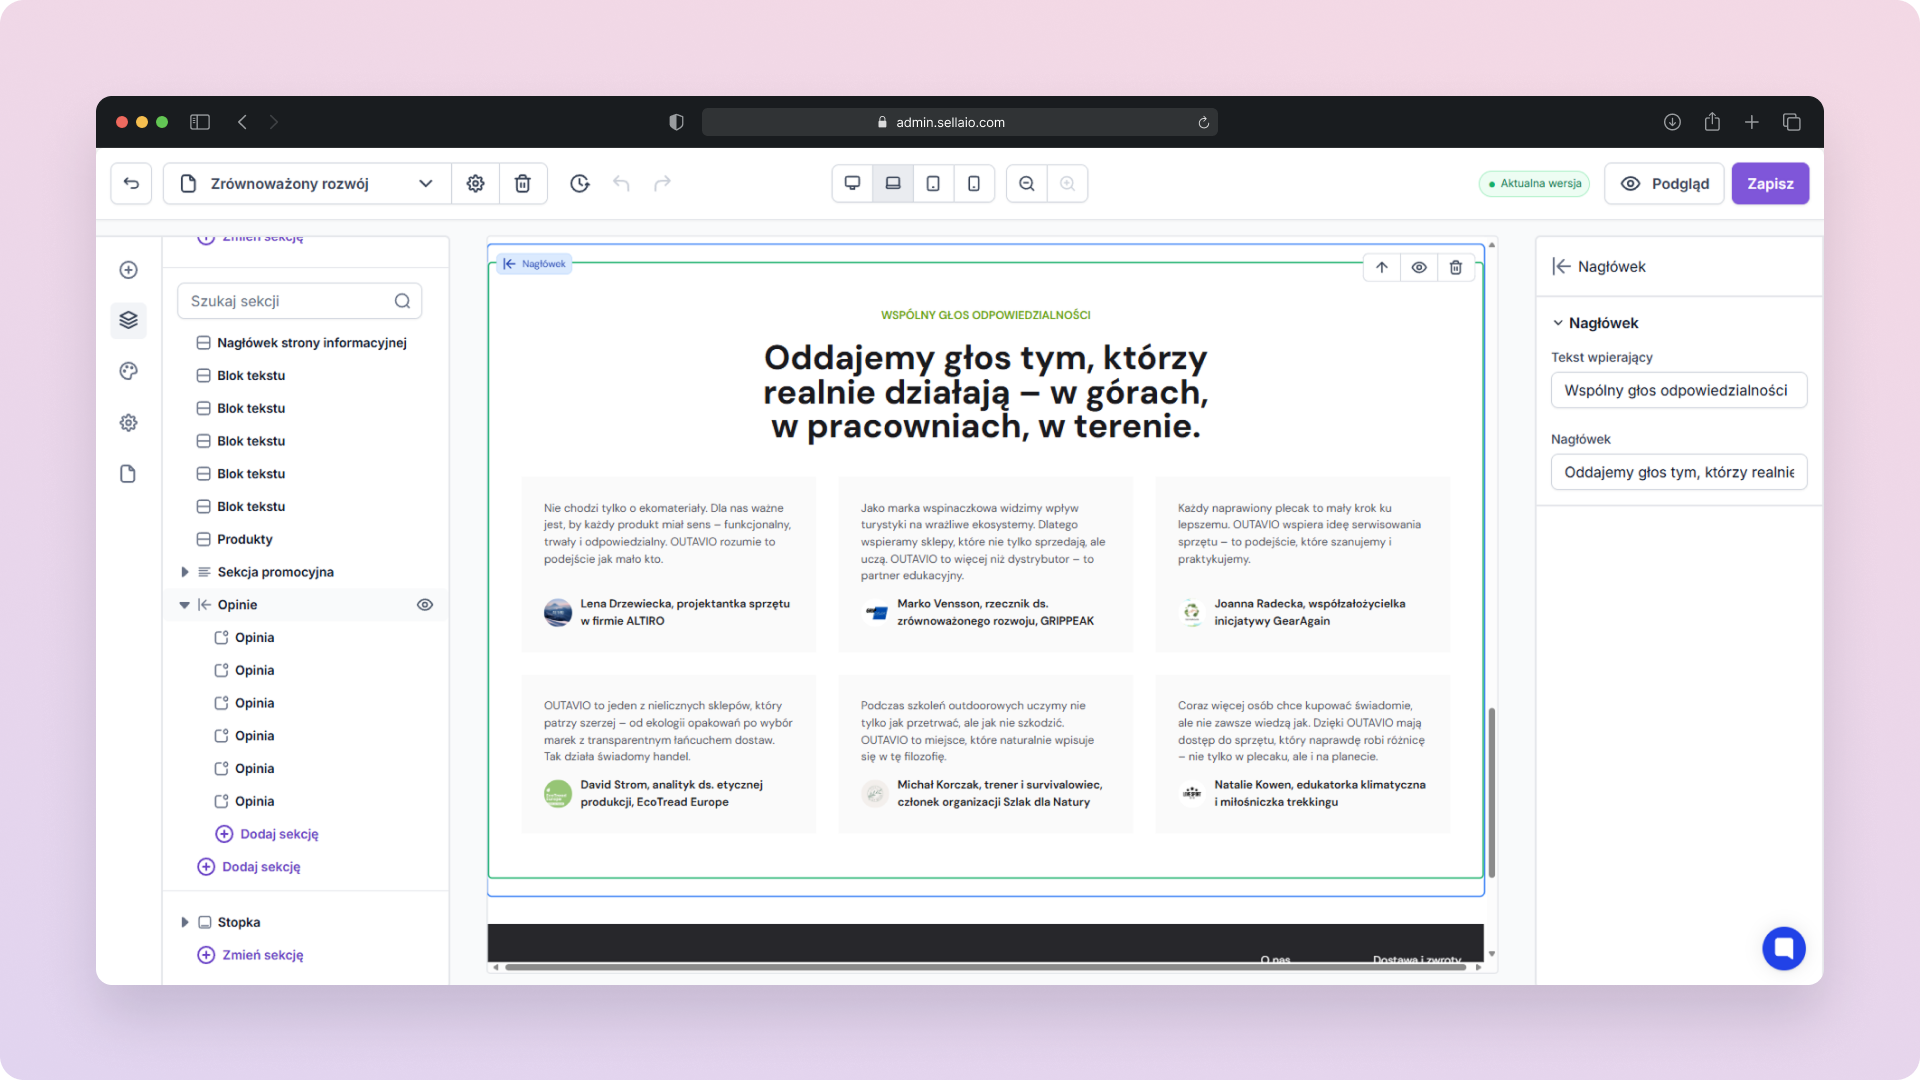
Task: Click the canvas vertical scrollbar thumb
Action: [x=1491, y=792]
